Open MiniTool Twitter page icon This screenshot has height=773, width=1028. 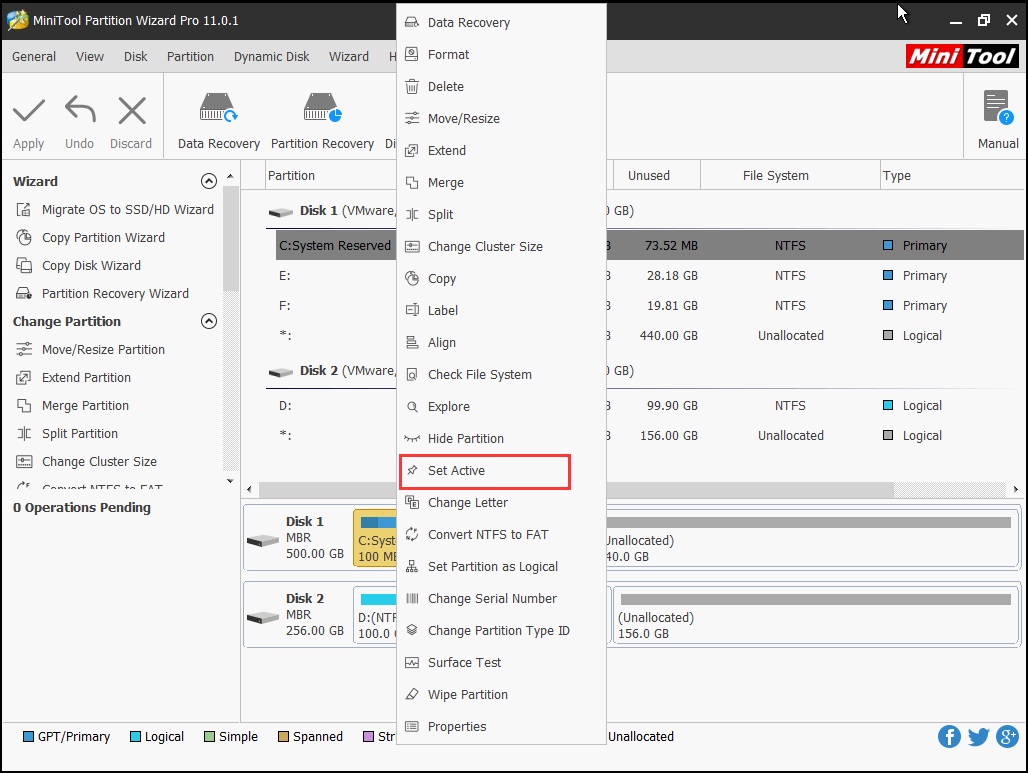tap(978, 736)
